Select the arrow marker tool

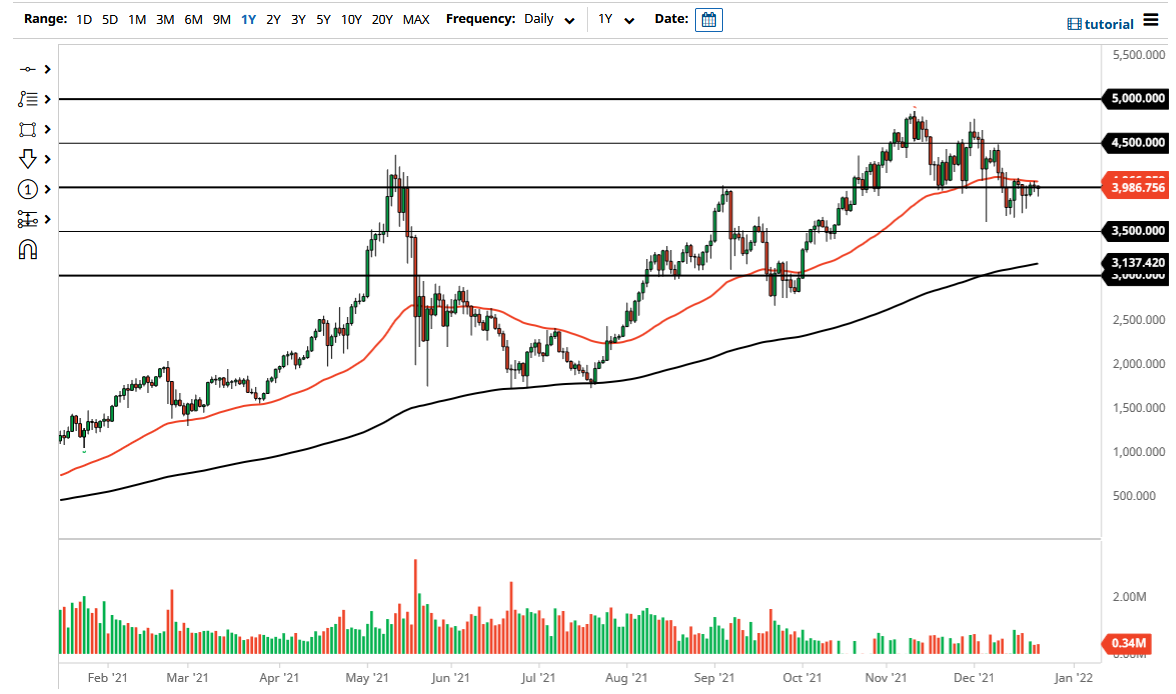click(28, 159)
